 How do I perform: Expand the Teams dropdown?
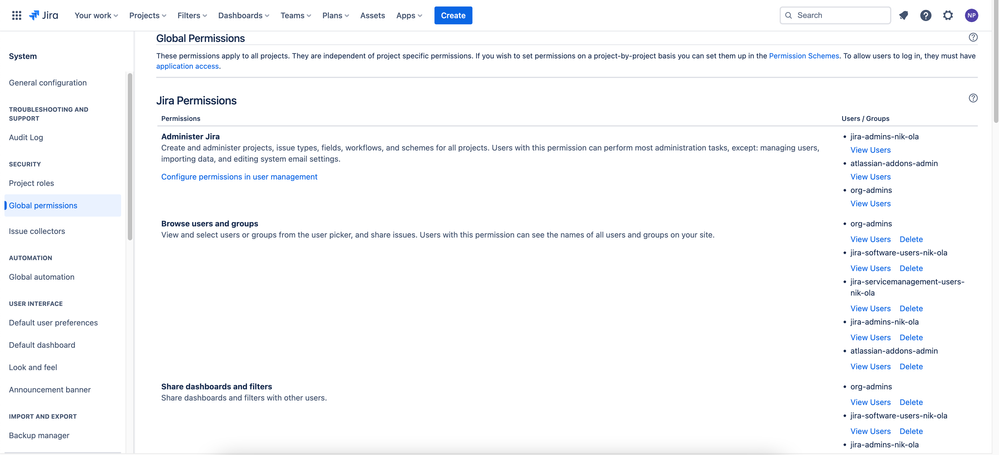click(296, 15)
